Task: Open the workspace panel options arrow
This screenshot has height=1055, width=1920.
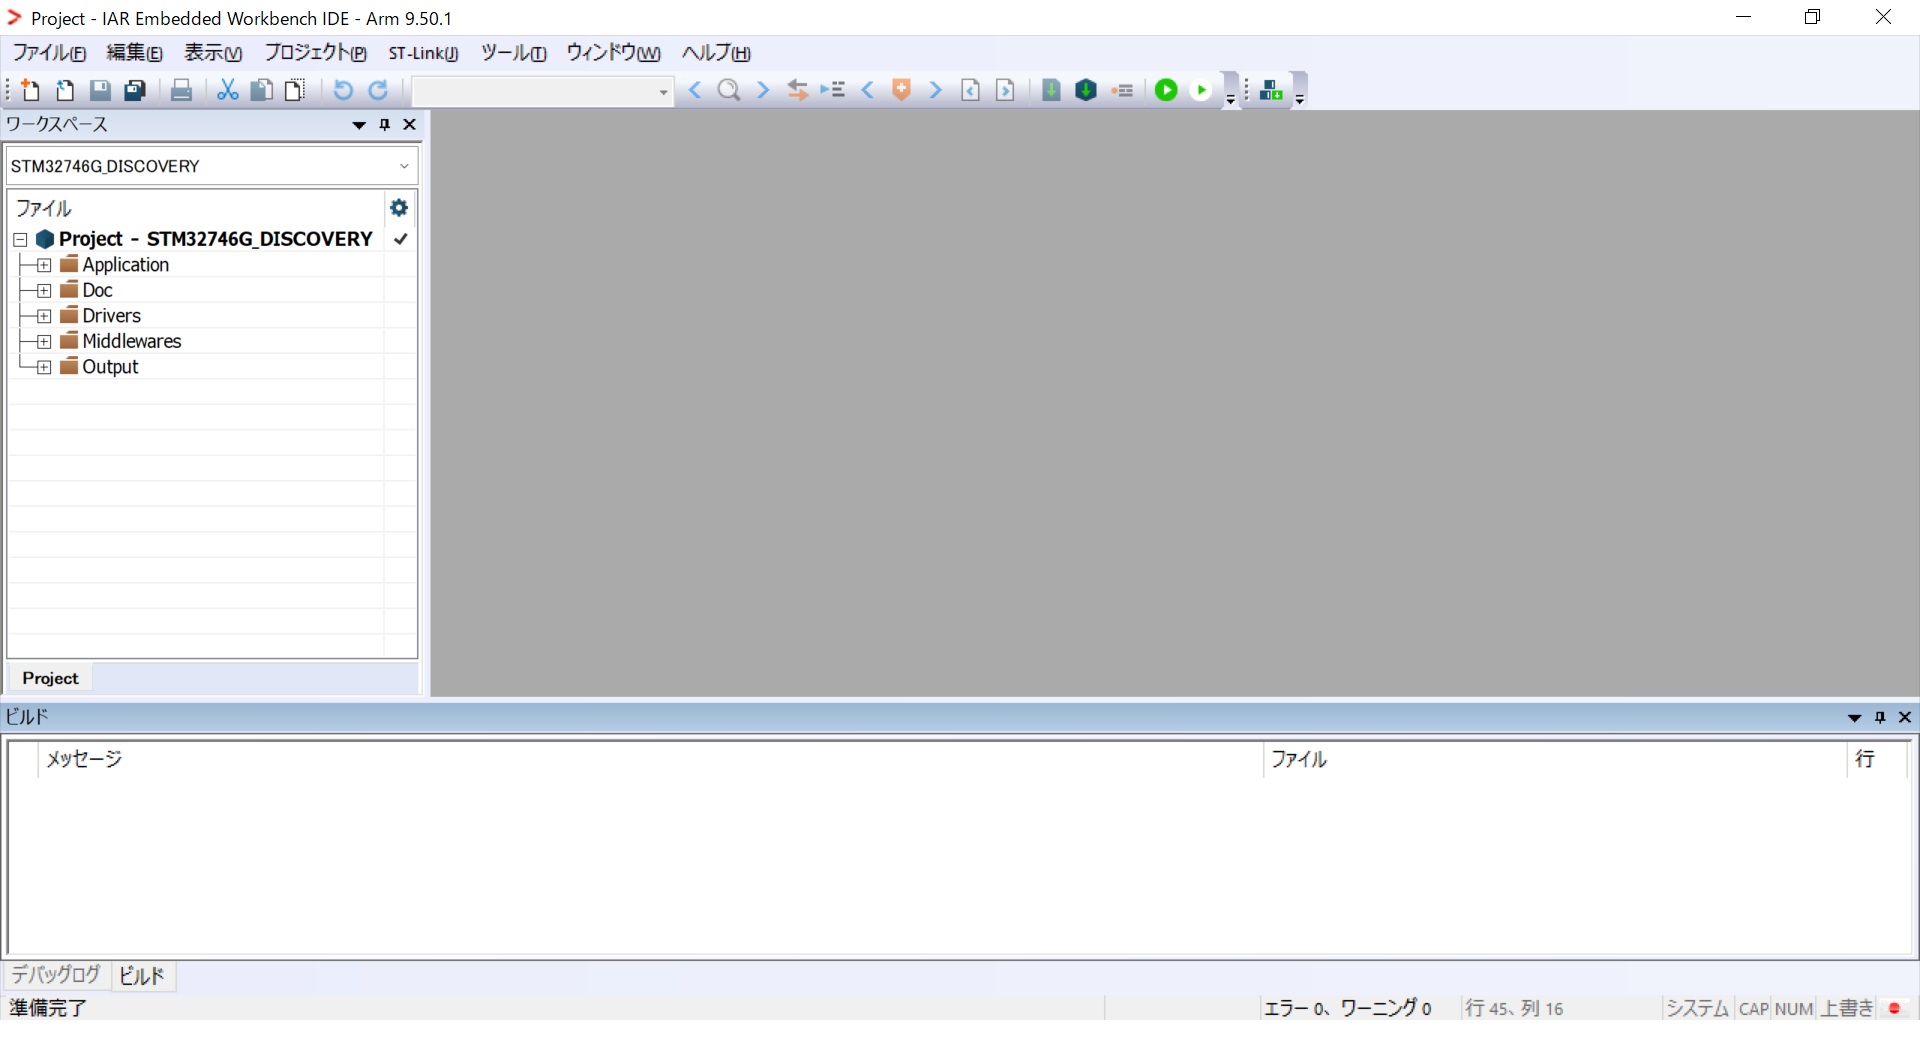Action: (359, 125)
